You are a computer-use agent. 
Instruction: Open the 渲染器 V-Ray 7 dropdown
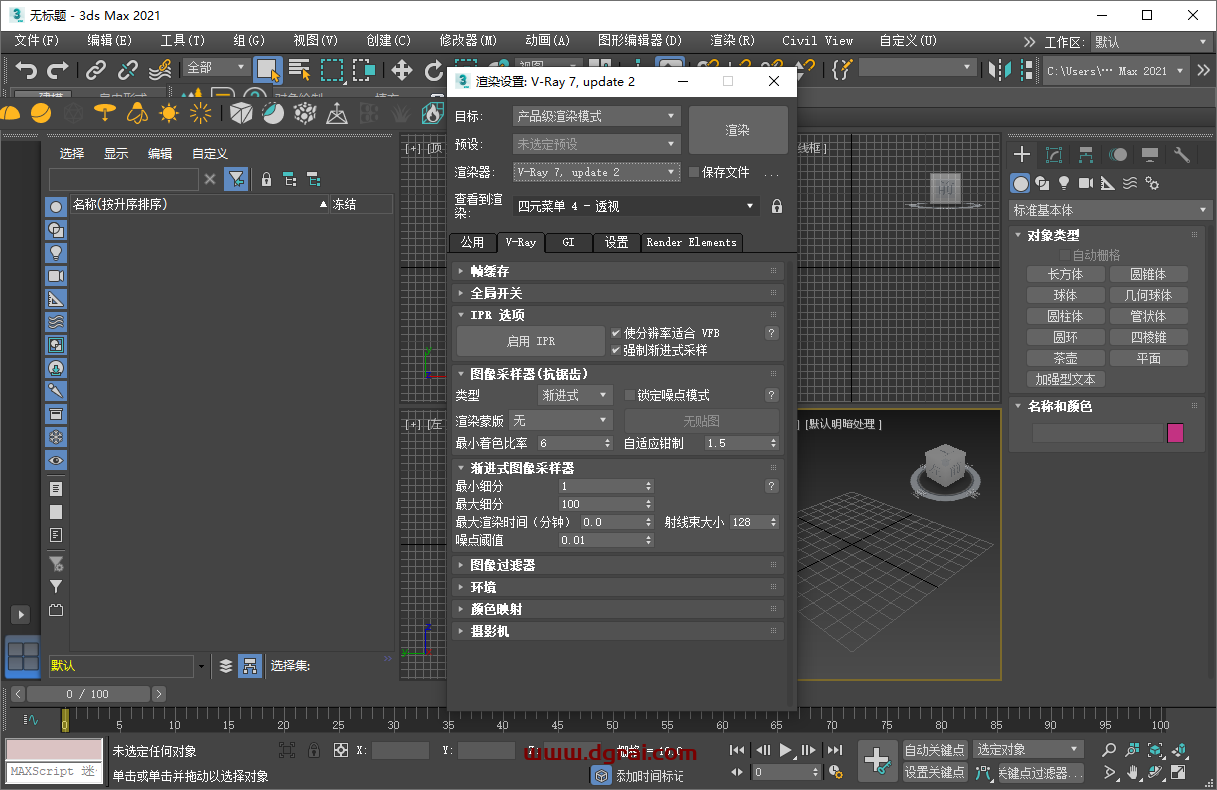click(x=597, y=172)
